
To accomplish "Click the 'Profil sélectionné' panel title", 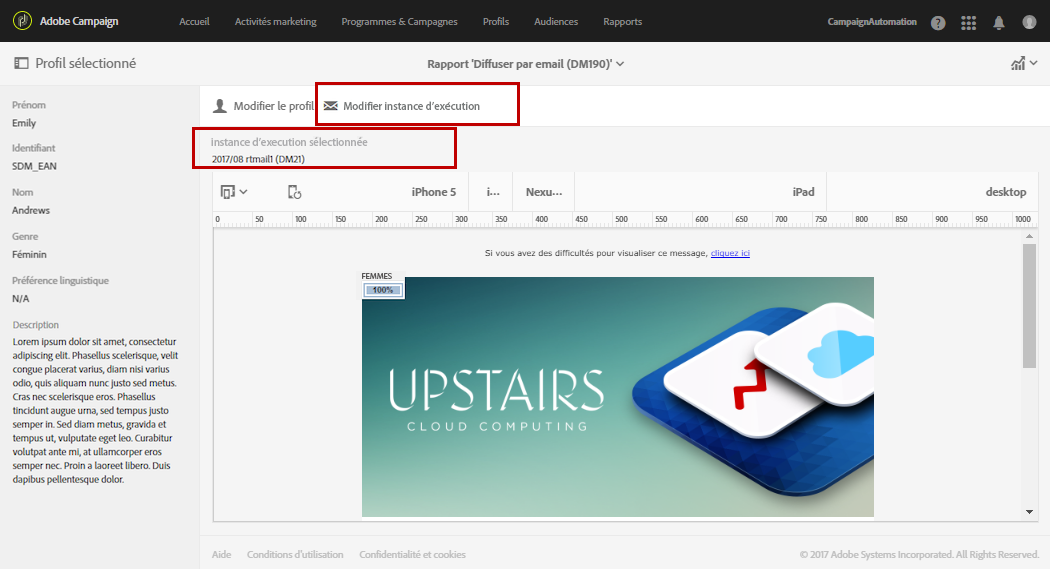I will [x=86, y=63].
